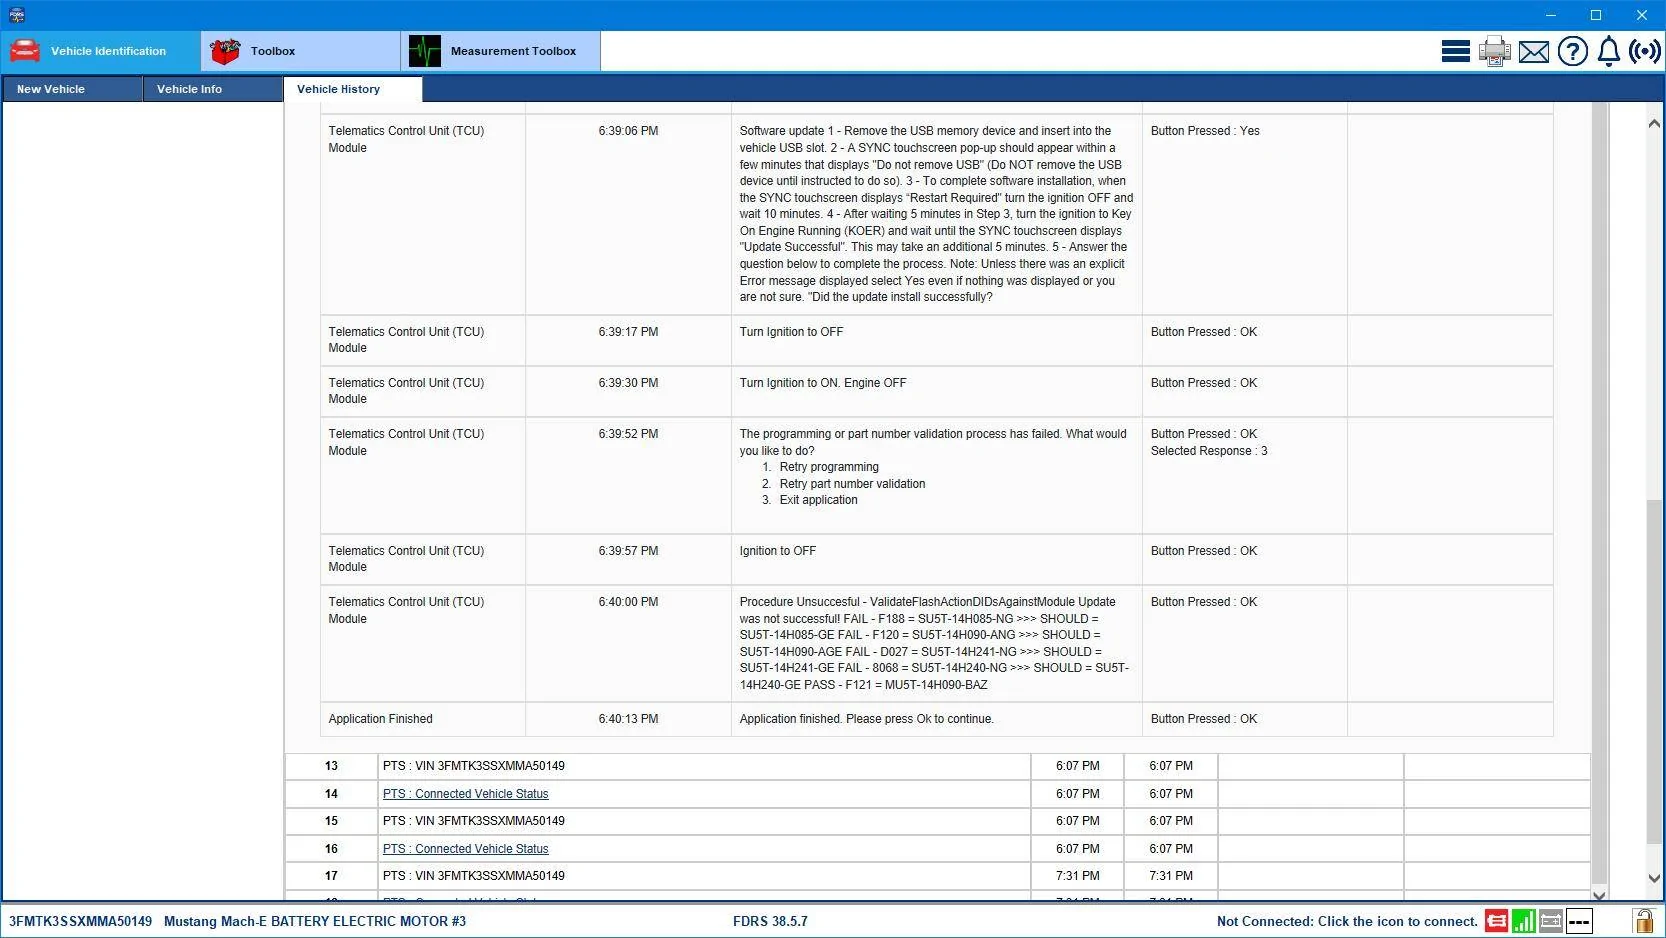The width and height of the screenshot is (1666, 938).
Task: Click the PTS VIN entry in row 17
Action: [x=473, y=876]
